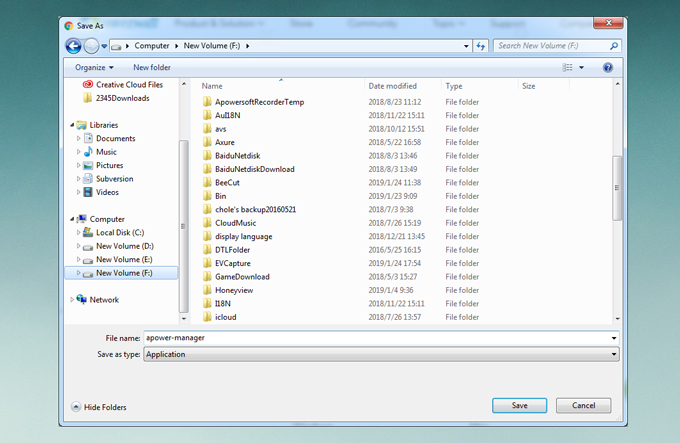Click the file list vertical scrollbar thumb

[617, 188]
